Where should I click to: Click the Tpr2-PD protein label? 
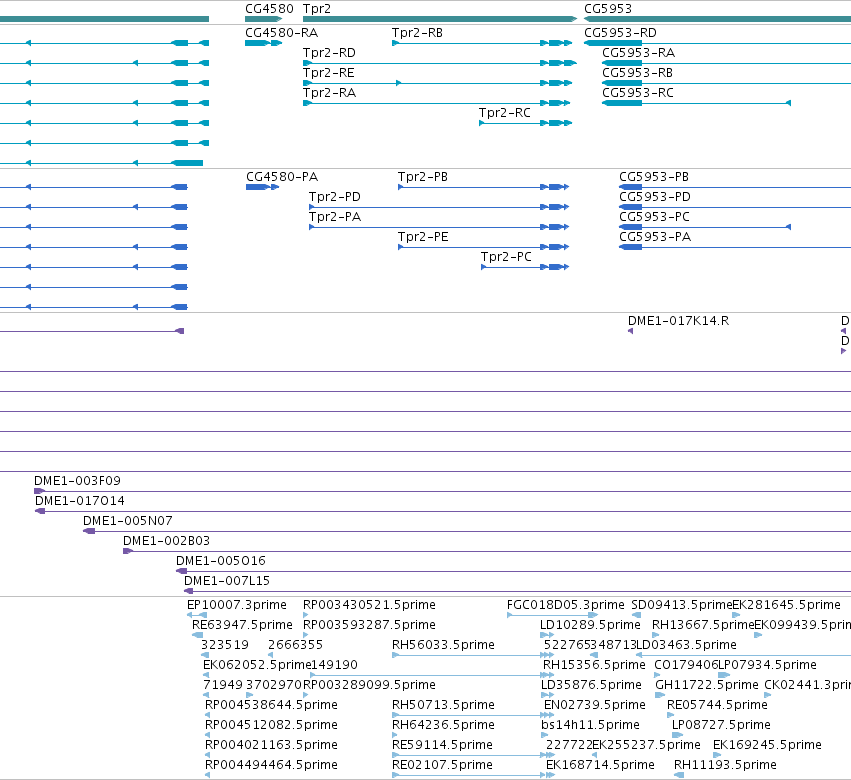pos(335,197)
